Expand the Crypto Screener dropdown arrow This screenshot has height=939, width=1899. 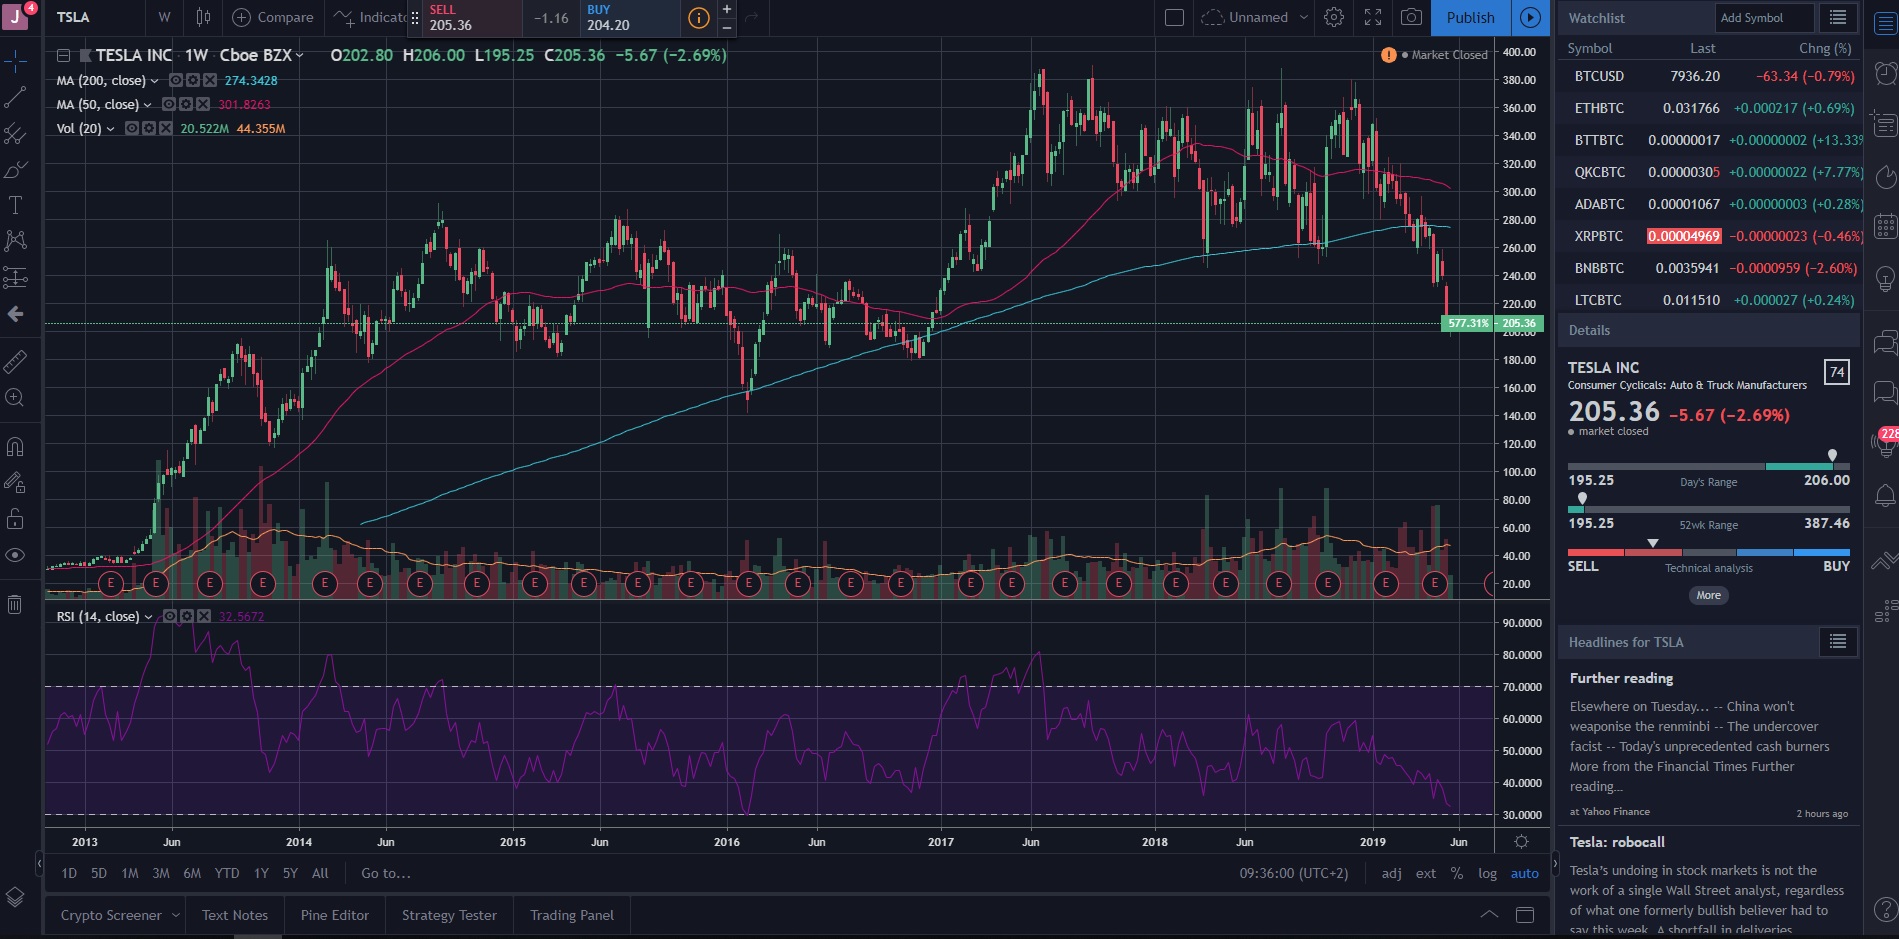click(175, 915)
